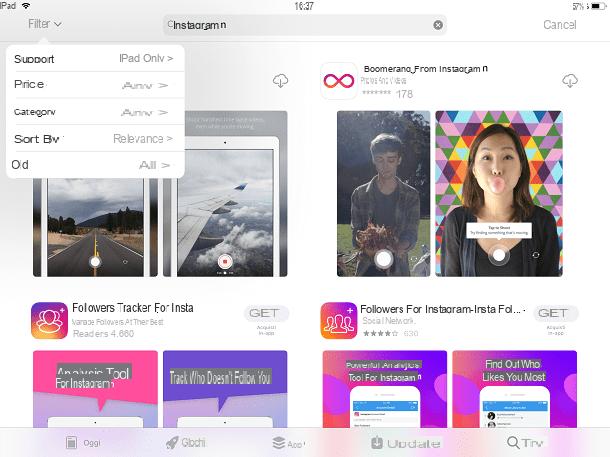The image size is (610, 457).
Task: Select Social Network category label
Action: point(389,321)
